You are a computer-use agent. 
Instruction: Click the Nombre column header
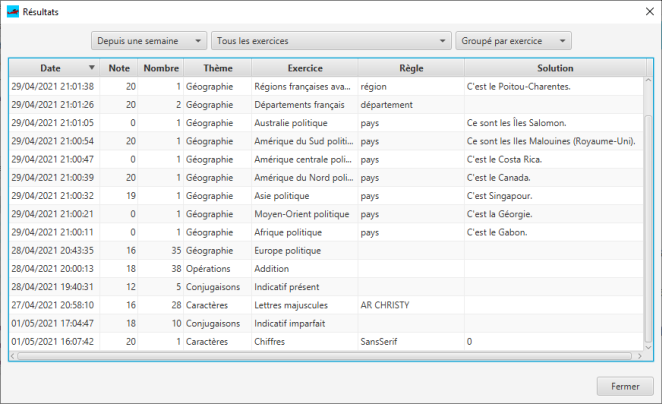[160, 68]
